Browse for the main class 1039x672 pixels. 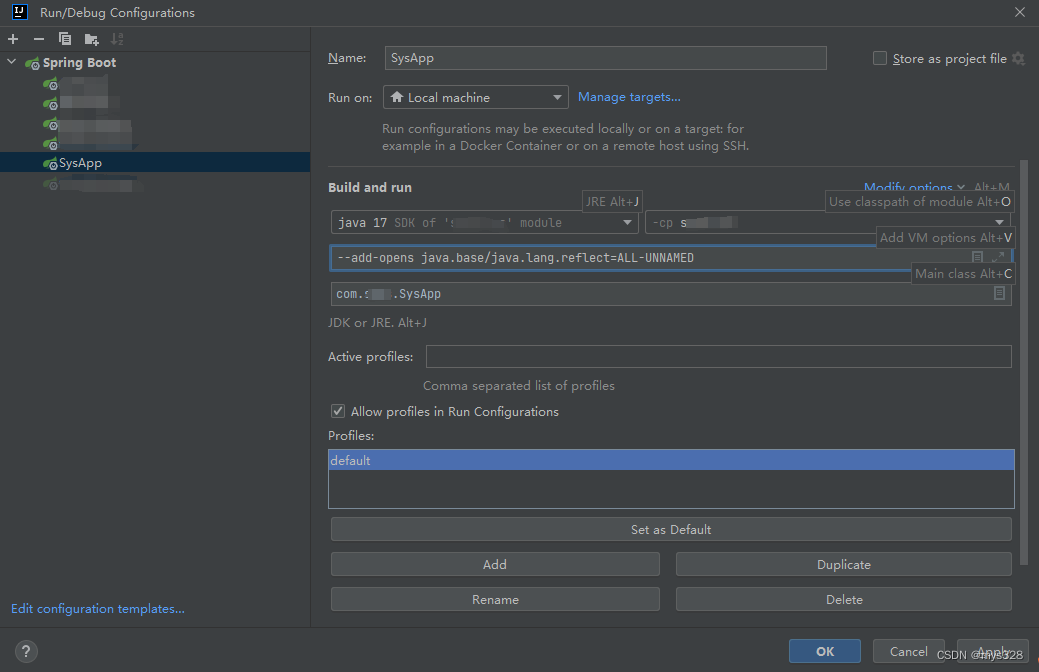point(999,293)
